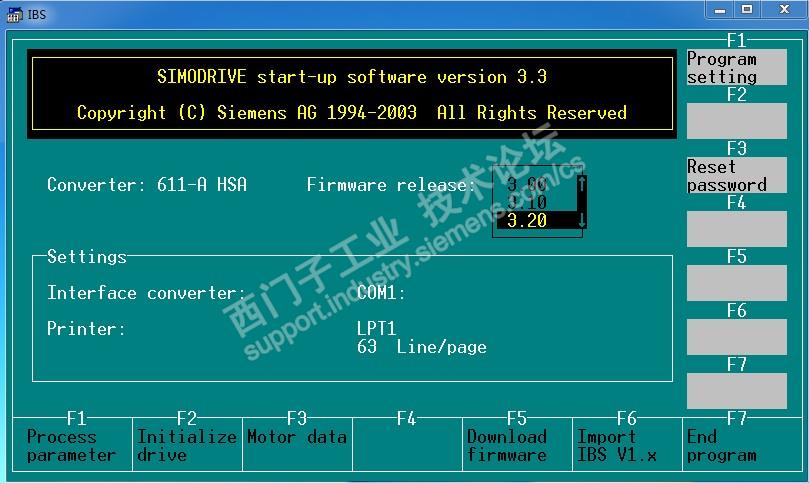The height and width of the screenshot is (483, 809).
Task: Maximize the IBS window
Action: click(747, 10)
